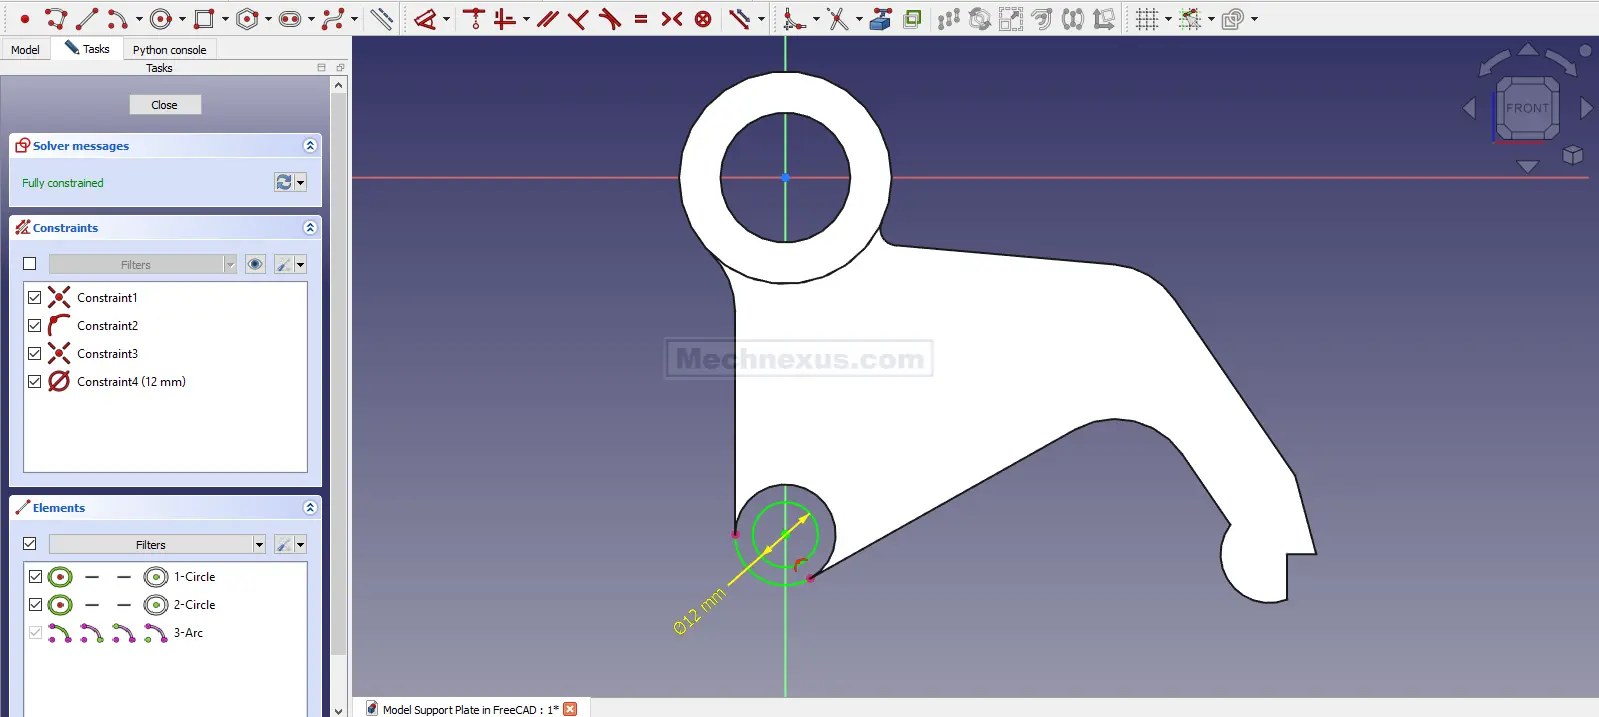Open the Python console tab
This screenshot has width=1599, height=717.
pos(169,49)
